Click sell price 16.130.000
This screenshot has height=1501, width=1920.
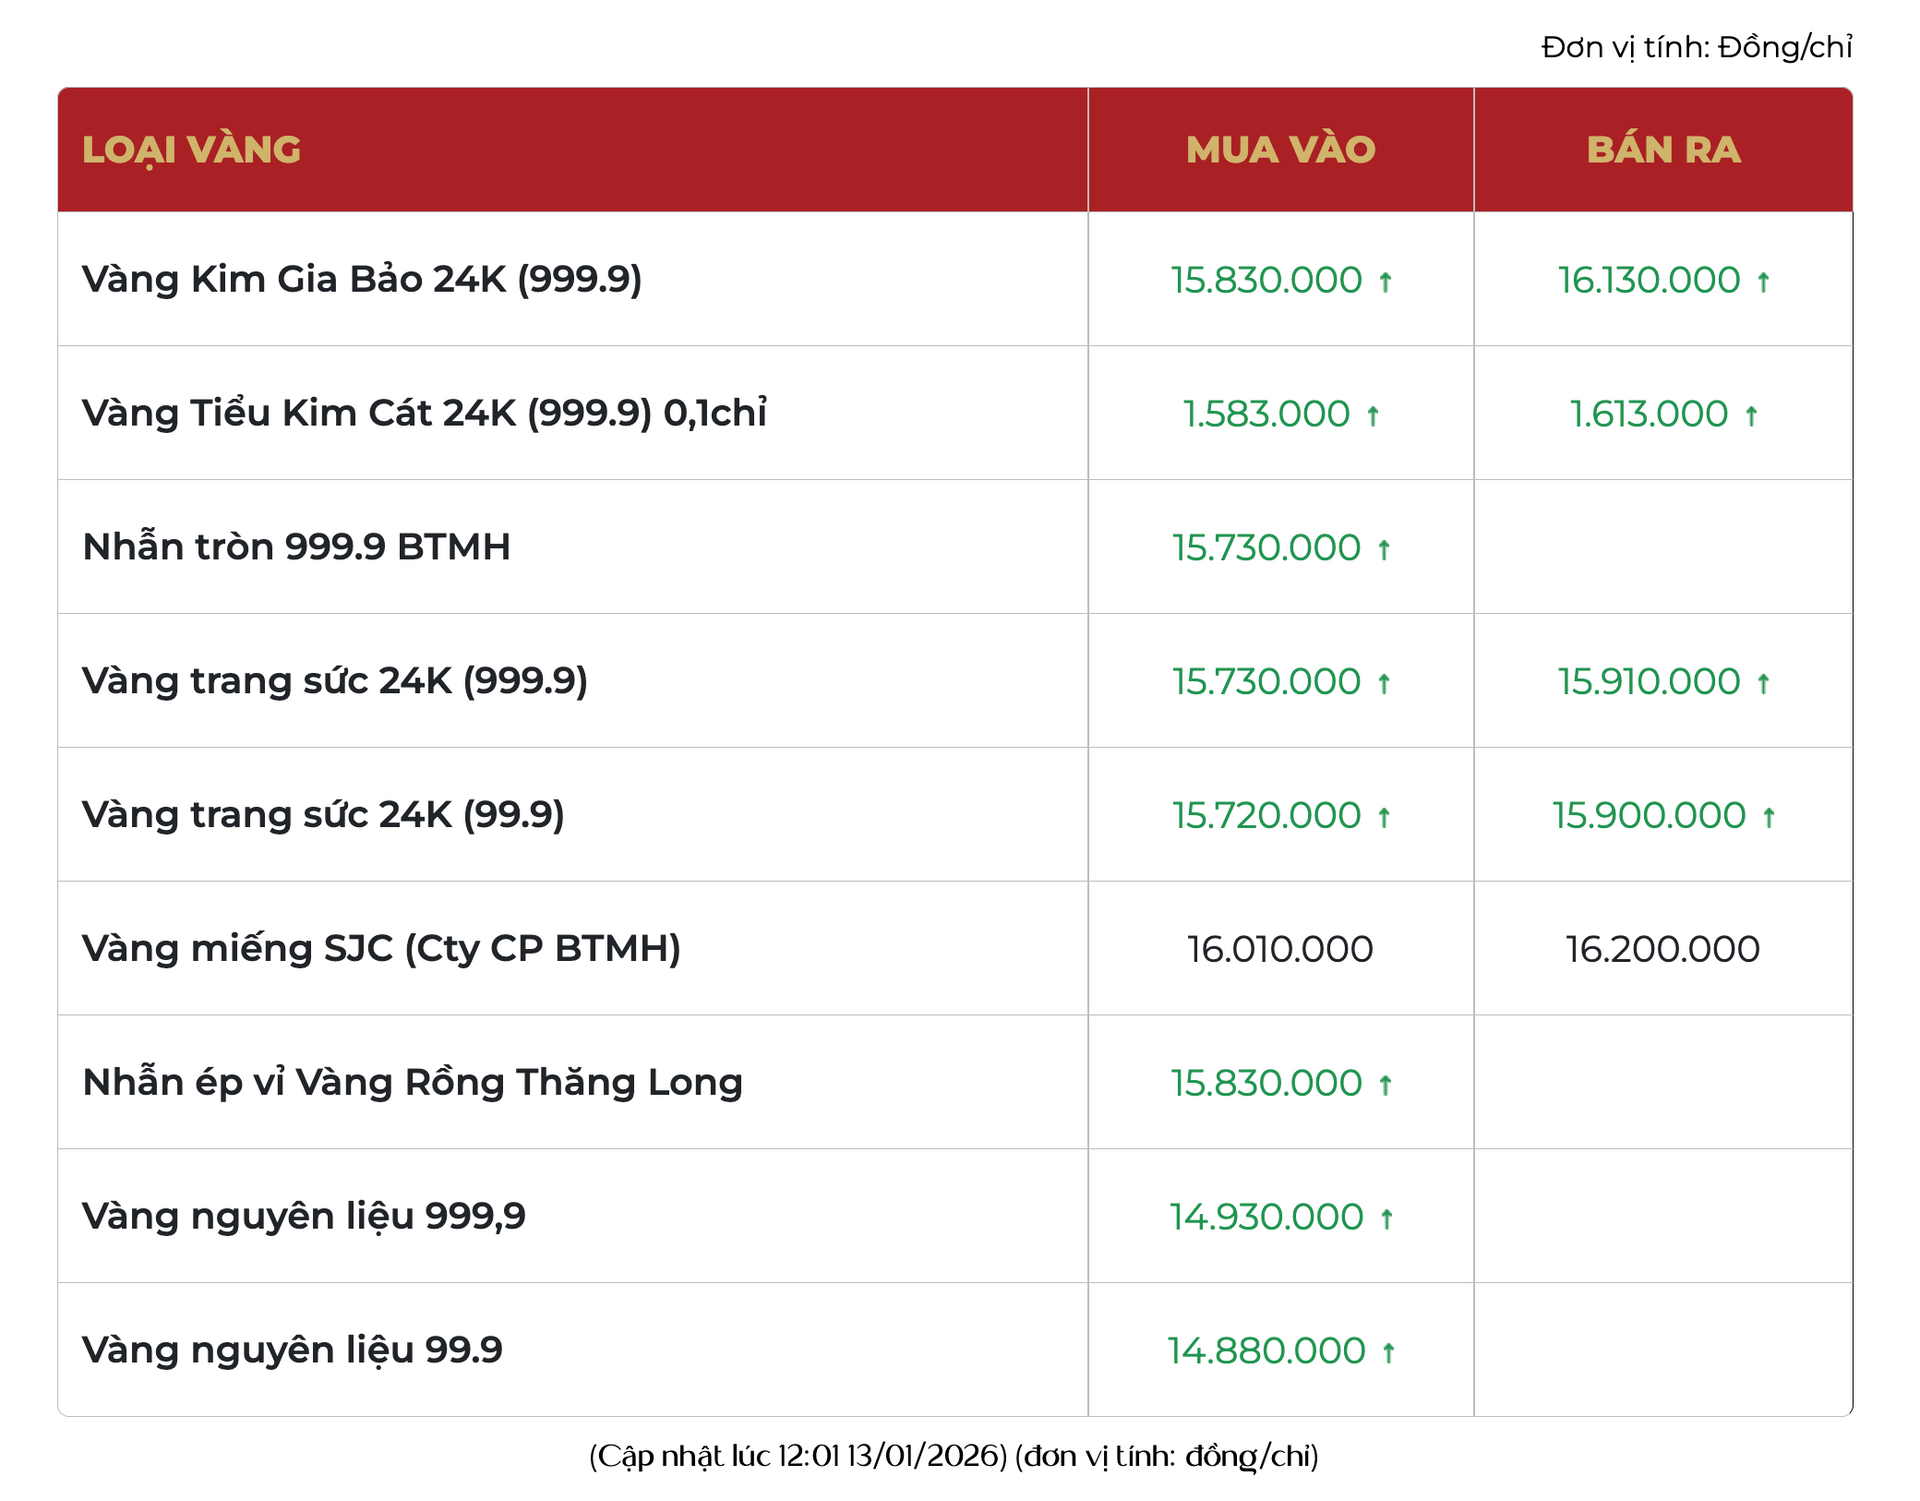pos(1649,280)
